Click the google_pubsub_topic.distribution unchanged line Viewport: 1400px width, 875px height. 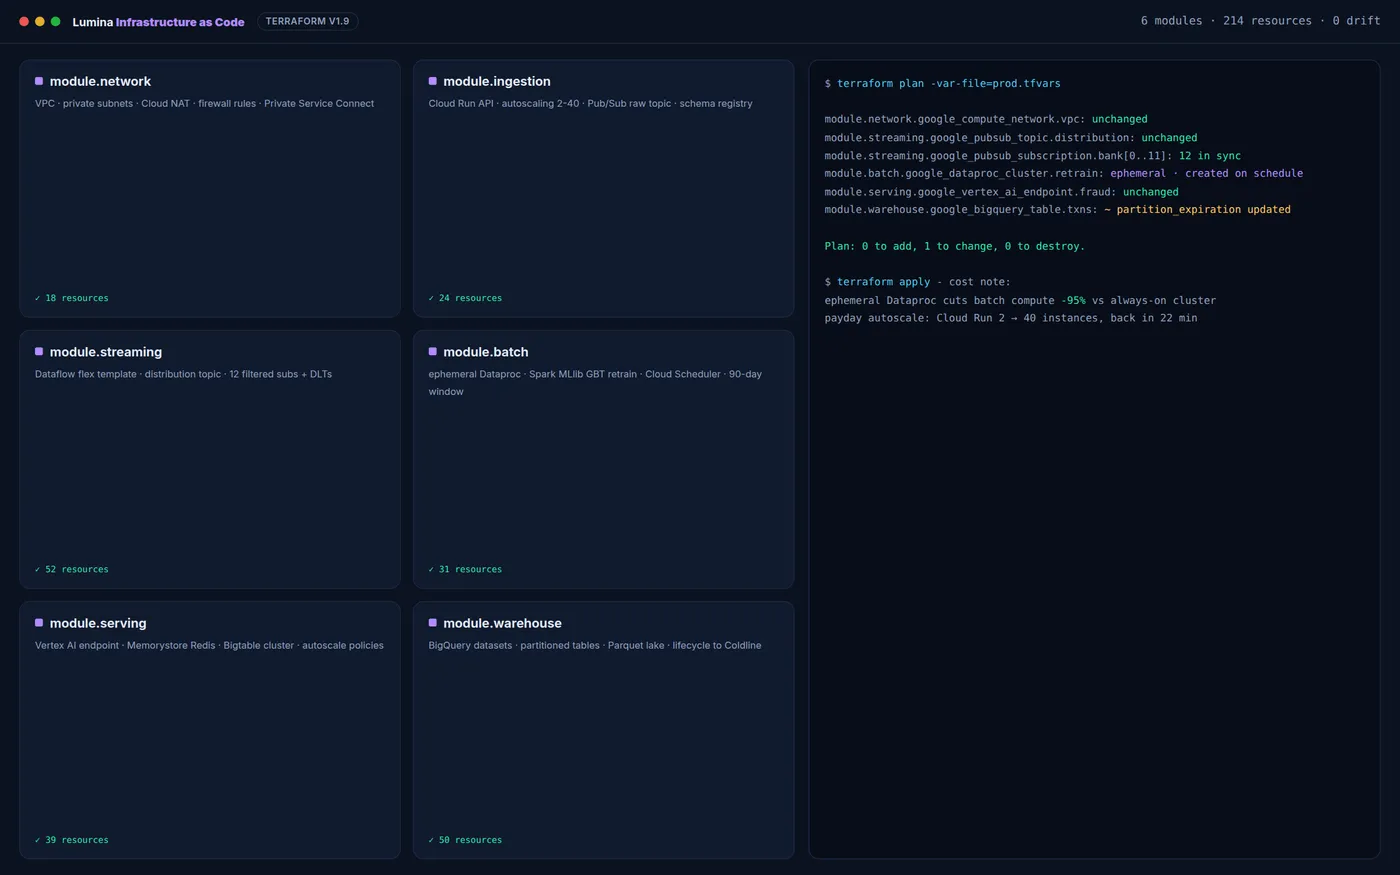point(1011,138)
